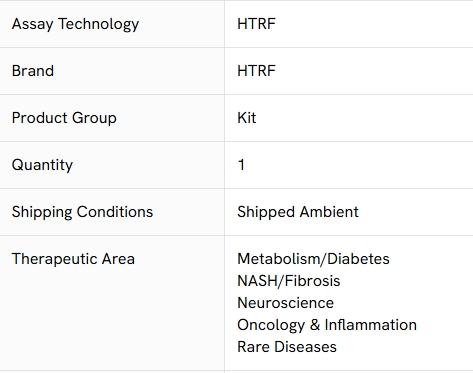Click the Therapeutic Area label
473x373 pixels.
pyautogui.click(x=73, y=259)
